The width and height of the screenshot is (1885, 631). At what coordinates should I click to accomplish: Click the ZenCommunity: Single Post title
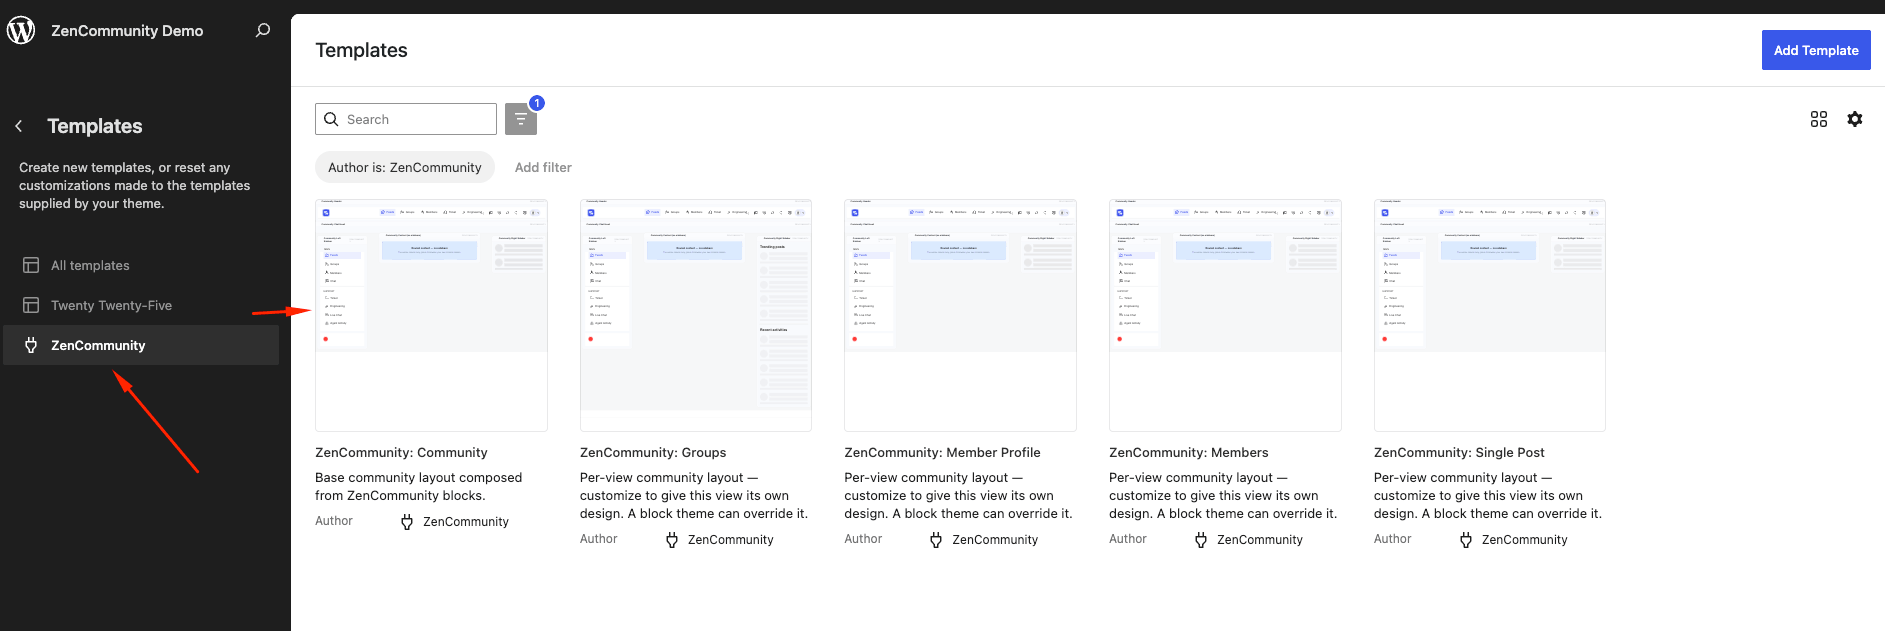pos(1459,453)
